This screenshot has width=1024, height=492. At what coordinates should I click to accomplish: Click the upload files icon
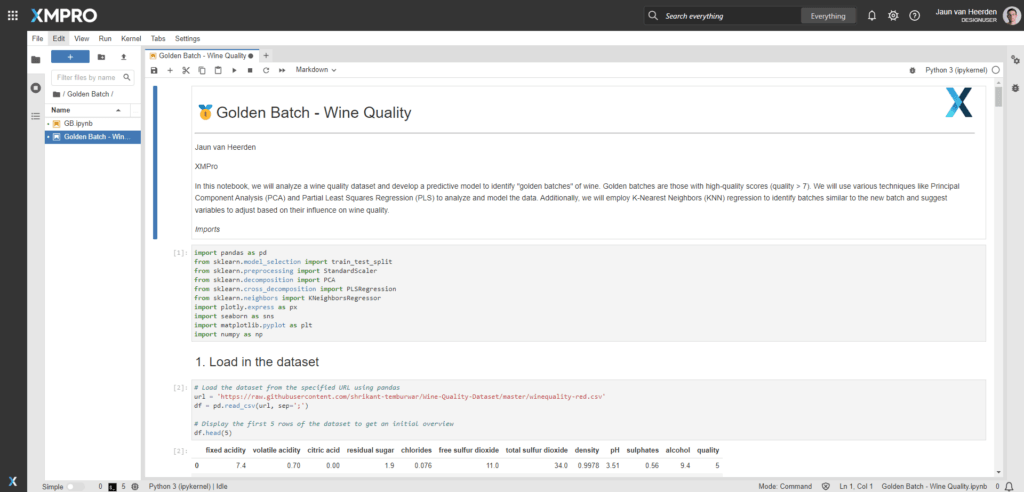tap(123, 57)
